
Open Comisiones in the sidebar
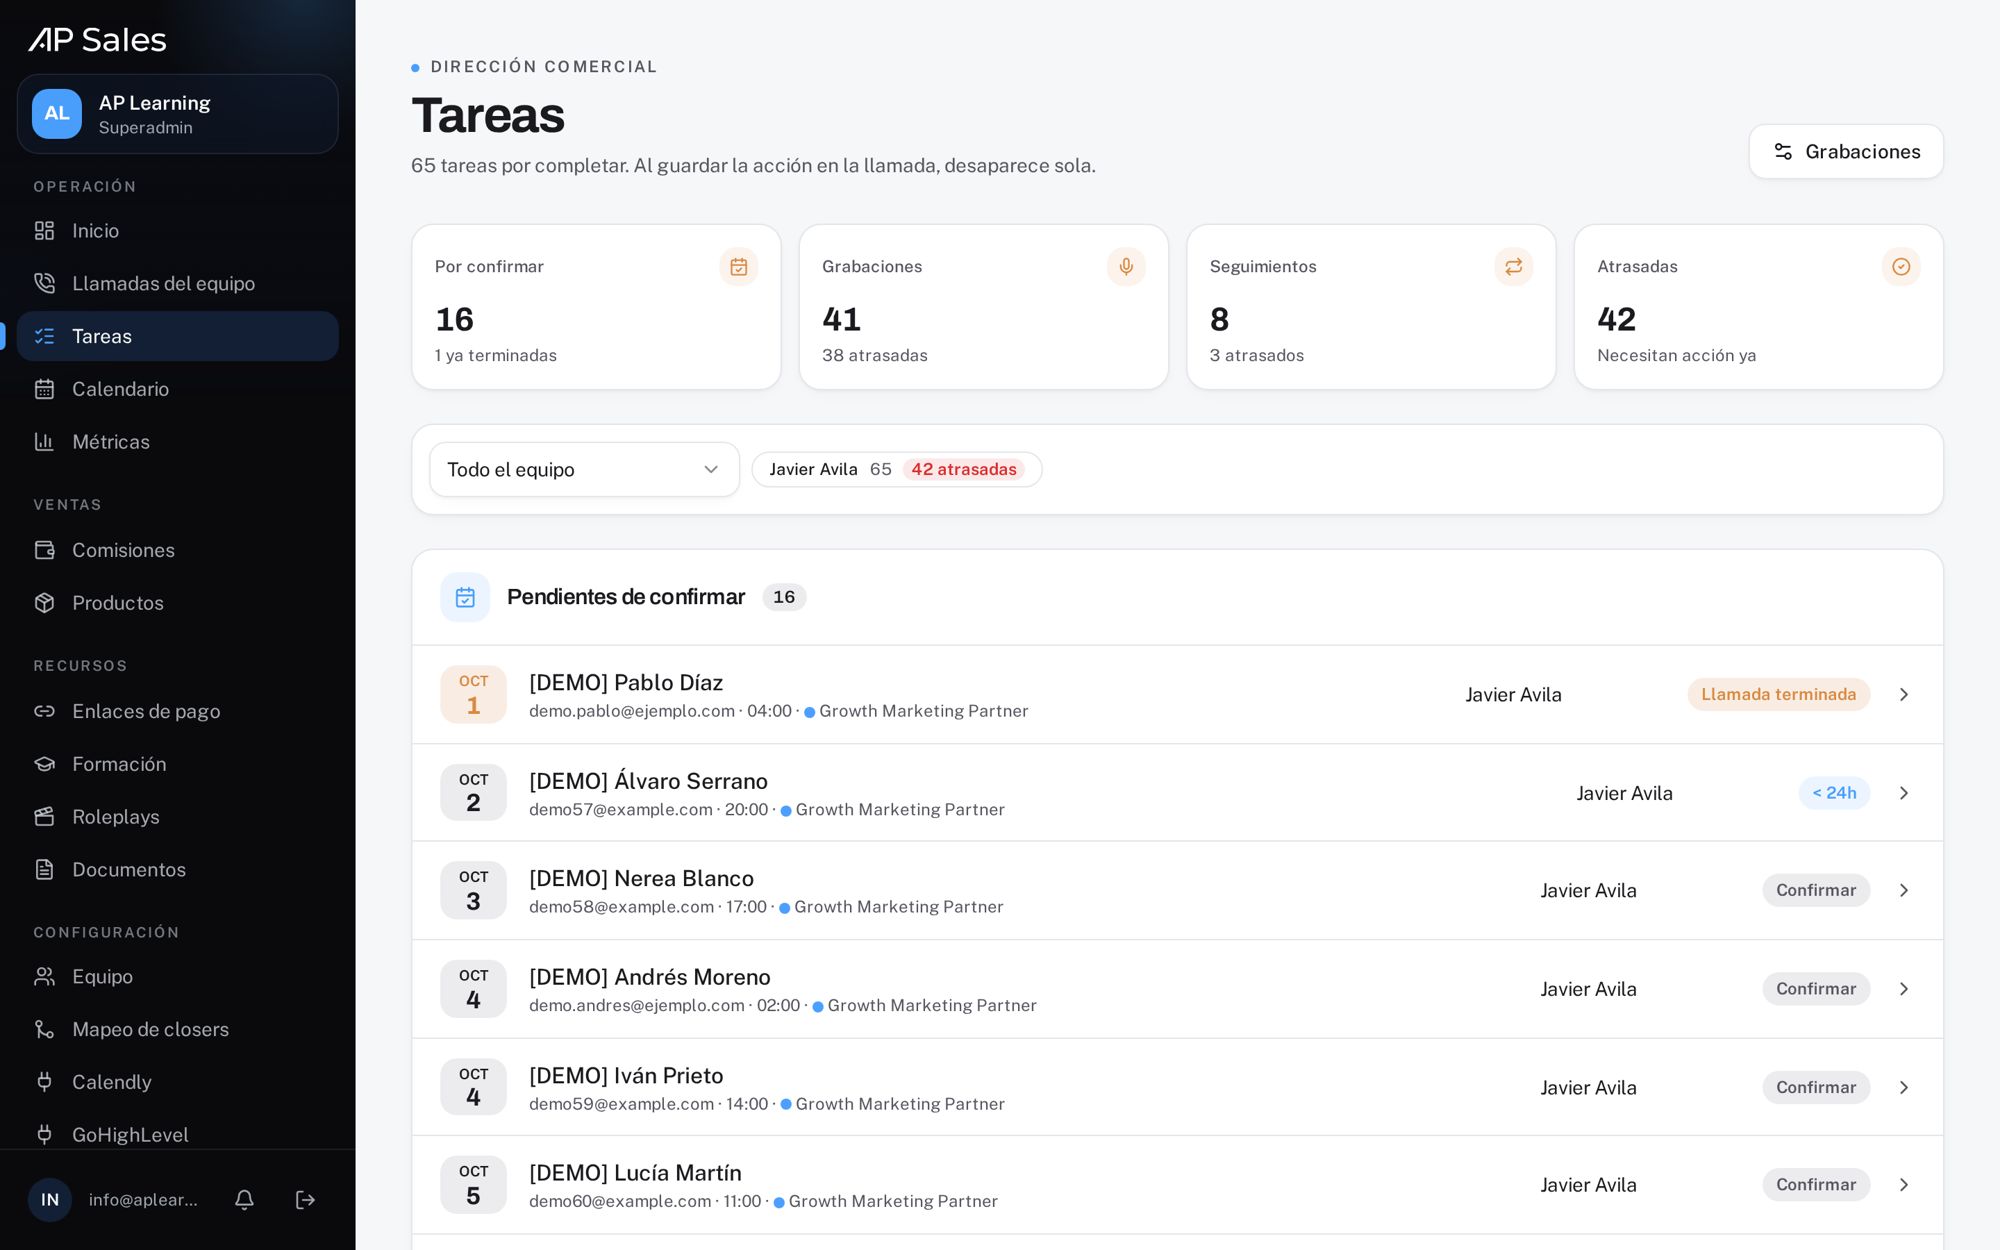pyautogui.click(x=178, y=550)
